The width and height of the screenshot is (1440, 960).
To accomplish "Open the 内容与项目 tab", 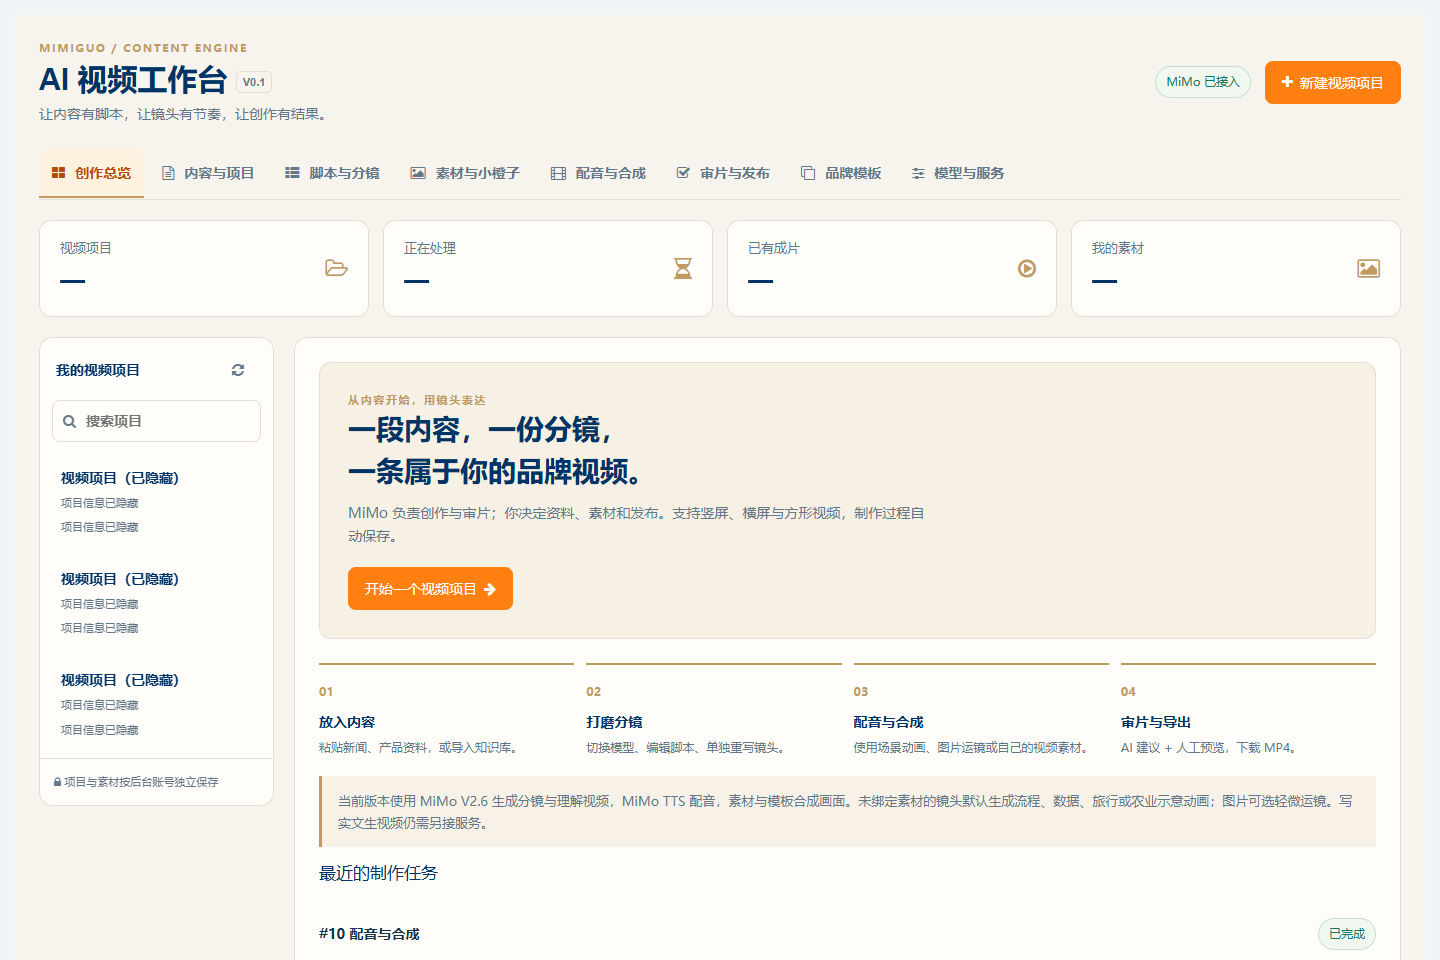I will (x=208, y=173).
